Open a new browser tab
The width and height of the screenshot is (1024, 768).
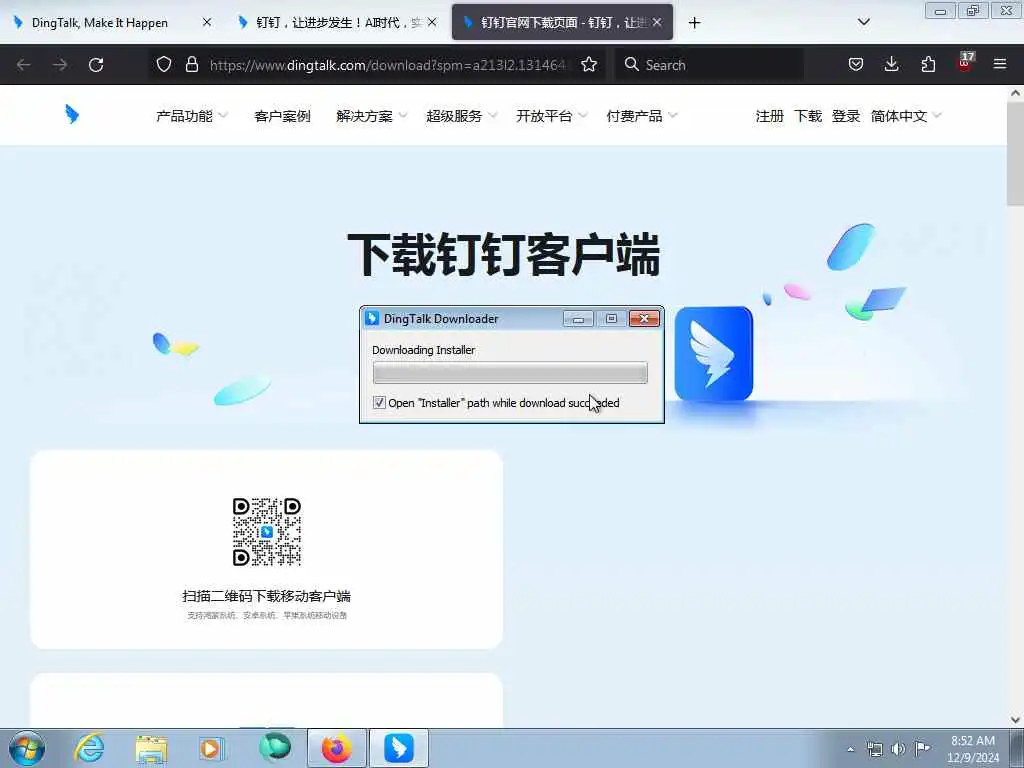coord(694,23)
